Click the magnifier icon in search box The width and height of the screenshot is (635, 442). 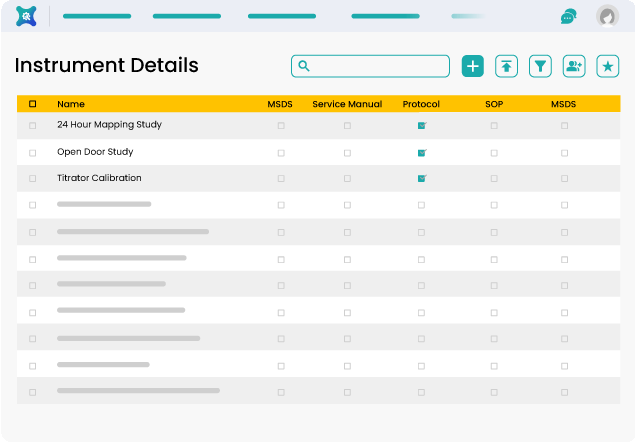pos(304,66)
